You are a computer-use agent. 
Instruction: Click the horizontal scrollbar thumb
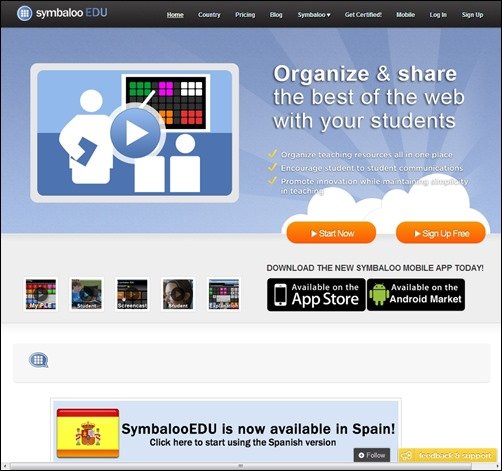coord(240,466)
